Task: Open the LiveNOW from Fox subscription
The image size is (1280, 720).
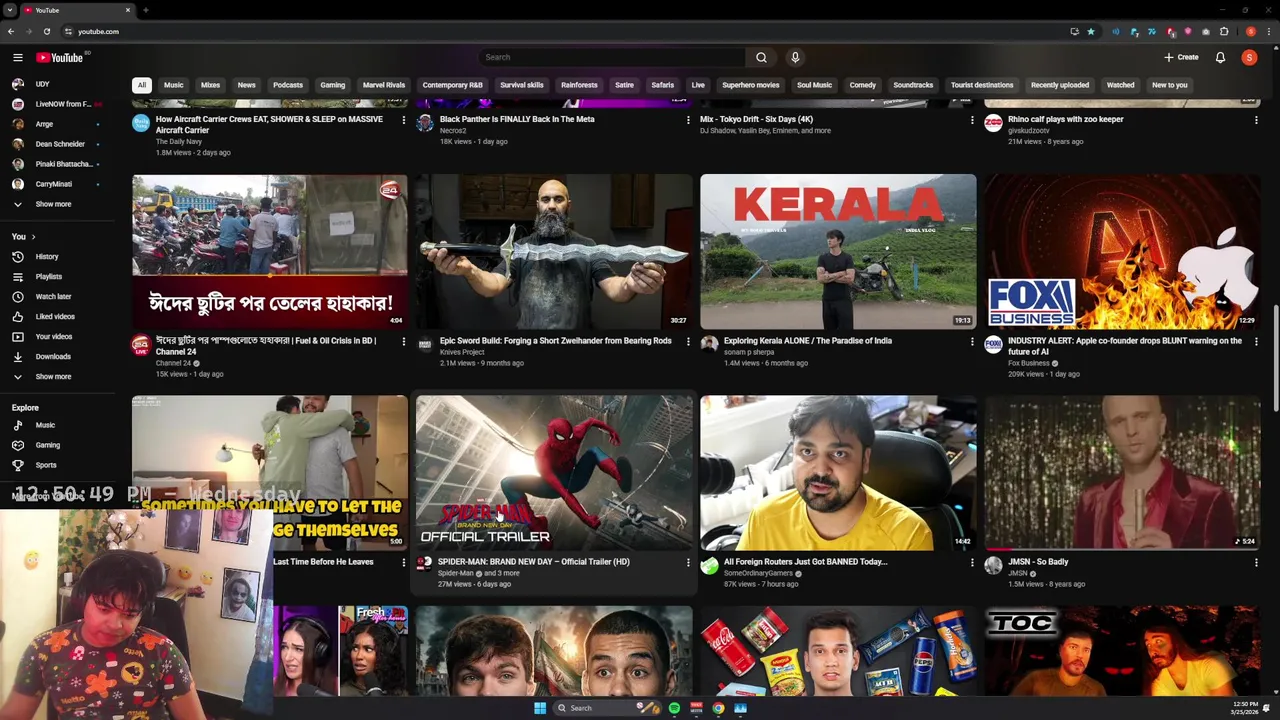Action: tap(63, 104)
